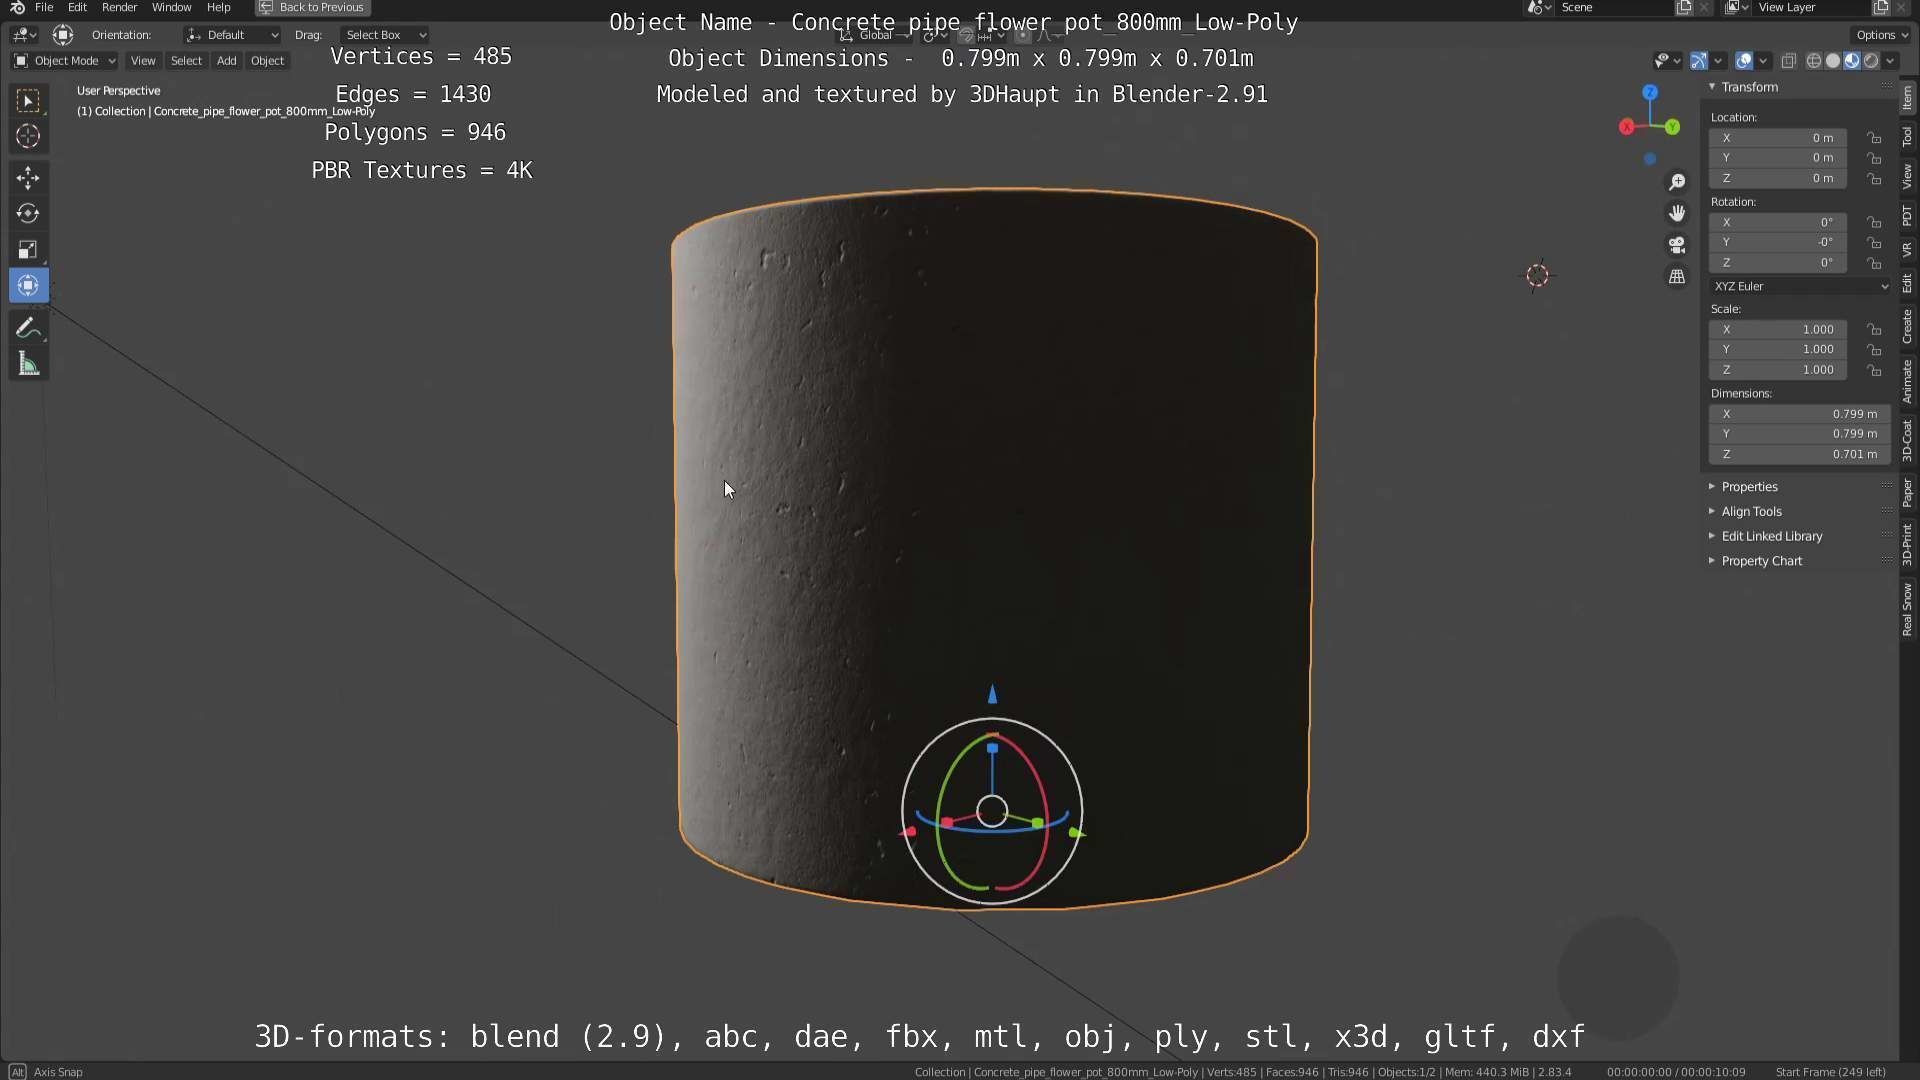Click new view layer icon
This screenshot has width=1920, height=1080.
coord(1880,7)
